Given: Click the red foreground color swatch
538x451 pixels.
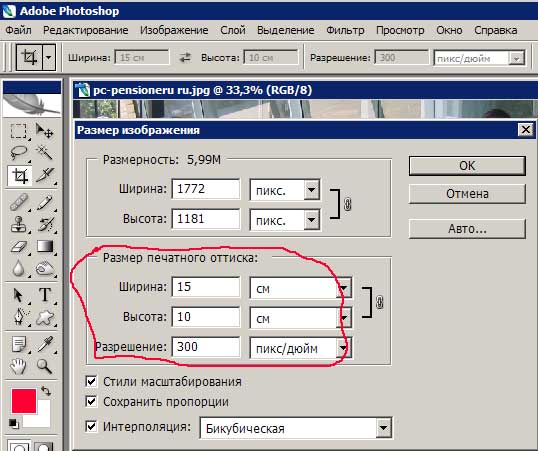Looking at the screenshot, I should click(24, 401).
